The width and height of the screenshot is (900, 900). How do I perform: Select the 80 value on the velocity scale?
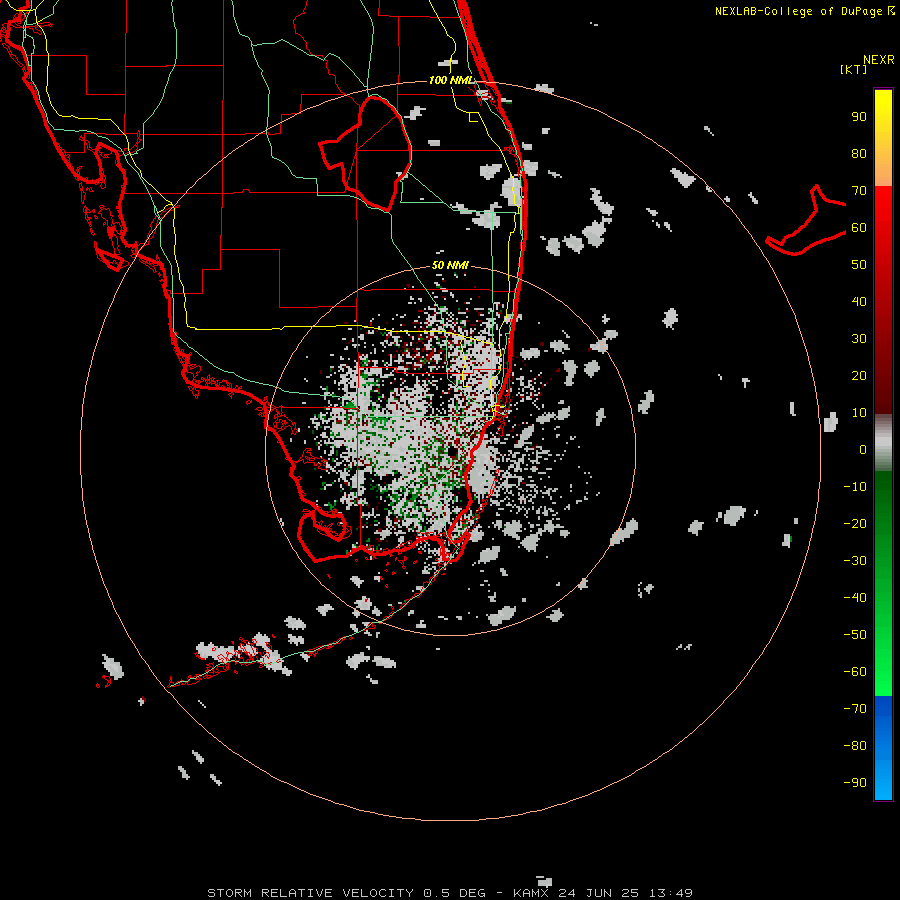(859, 154)
